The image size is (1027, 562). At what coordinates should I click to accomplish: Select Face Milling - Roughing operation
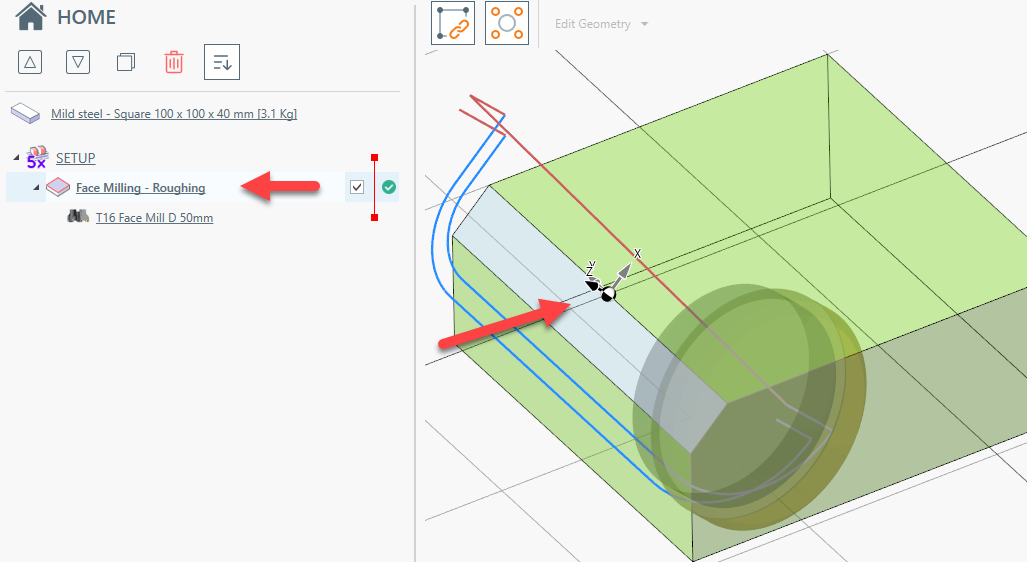coord(140,188)
